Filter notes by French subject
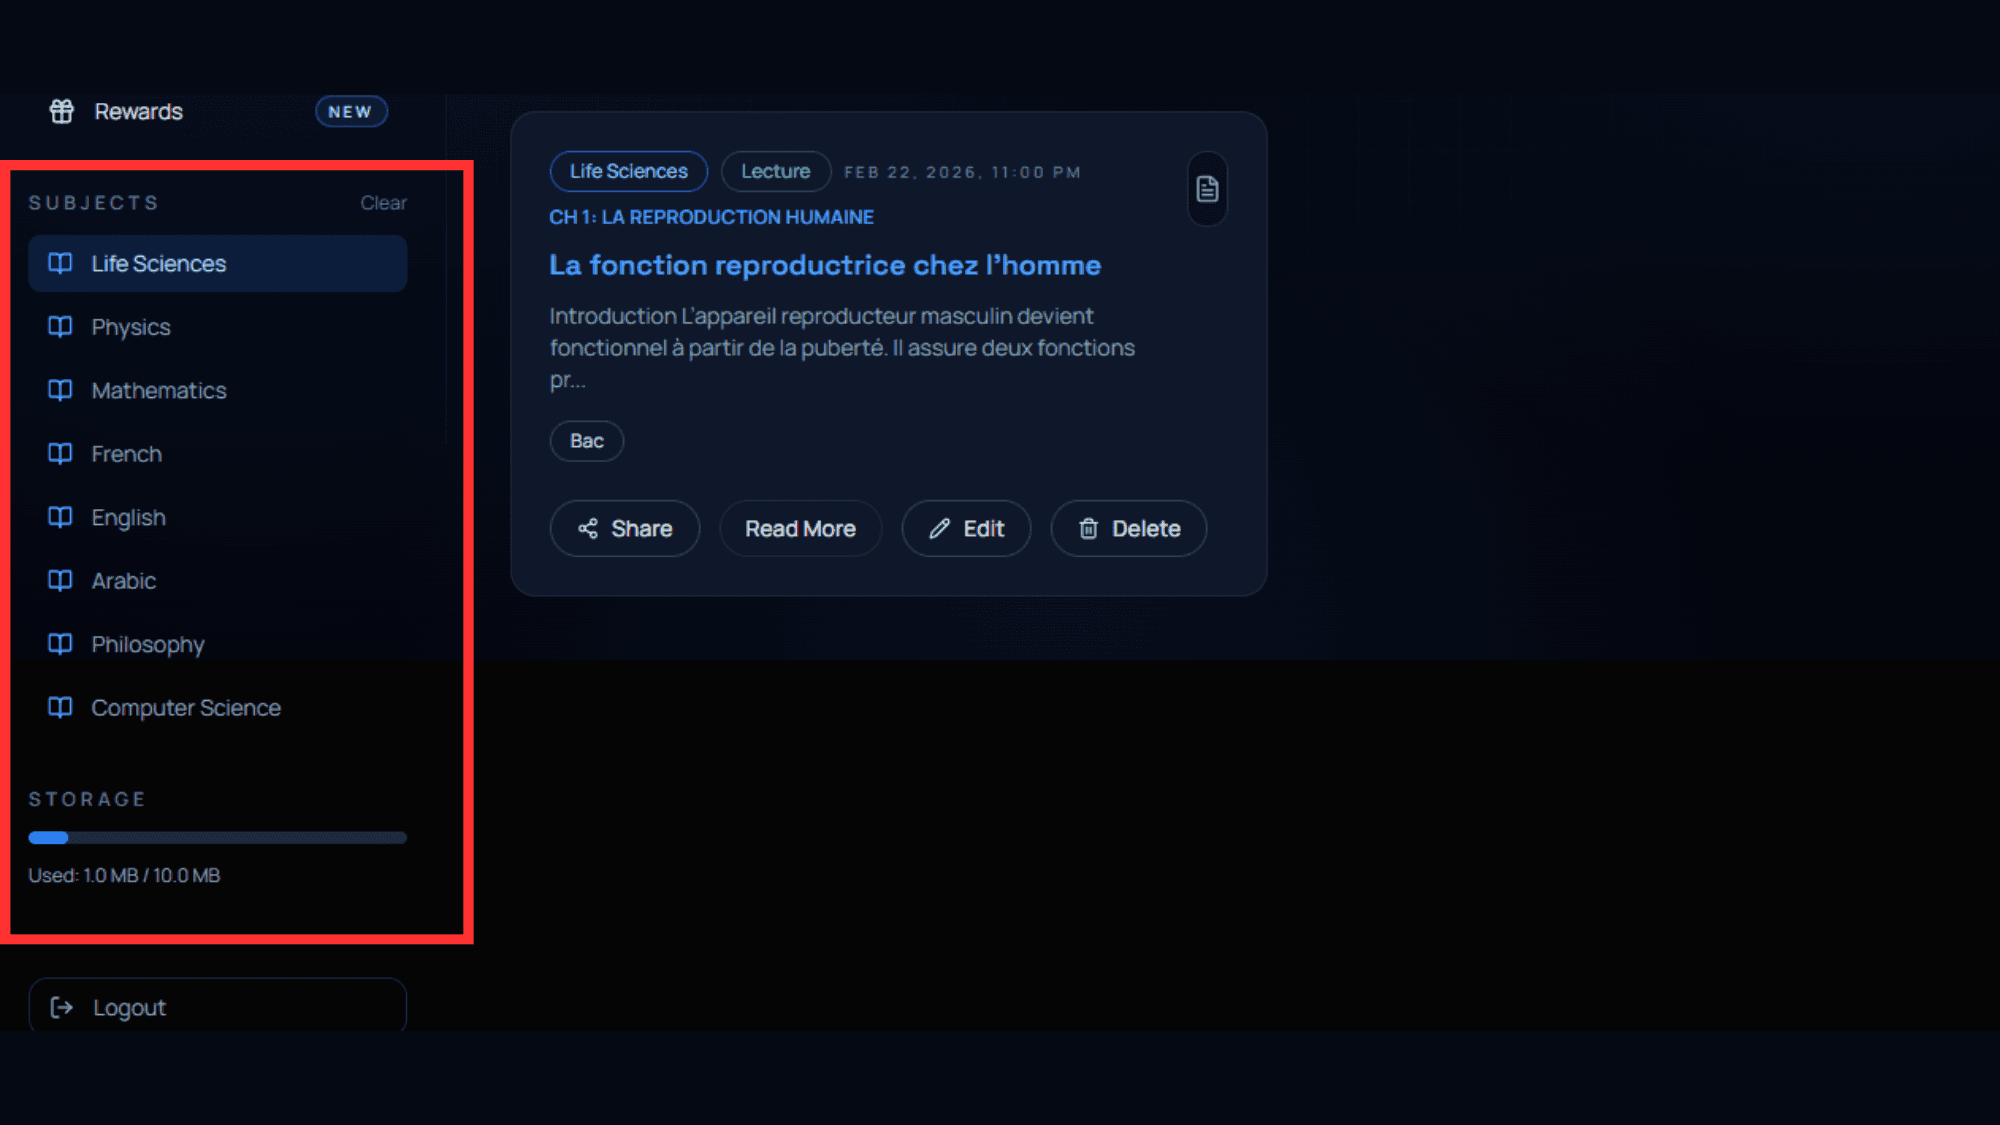 127,454
